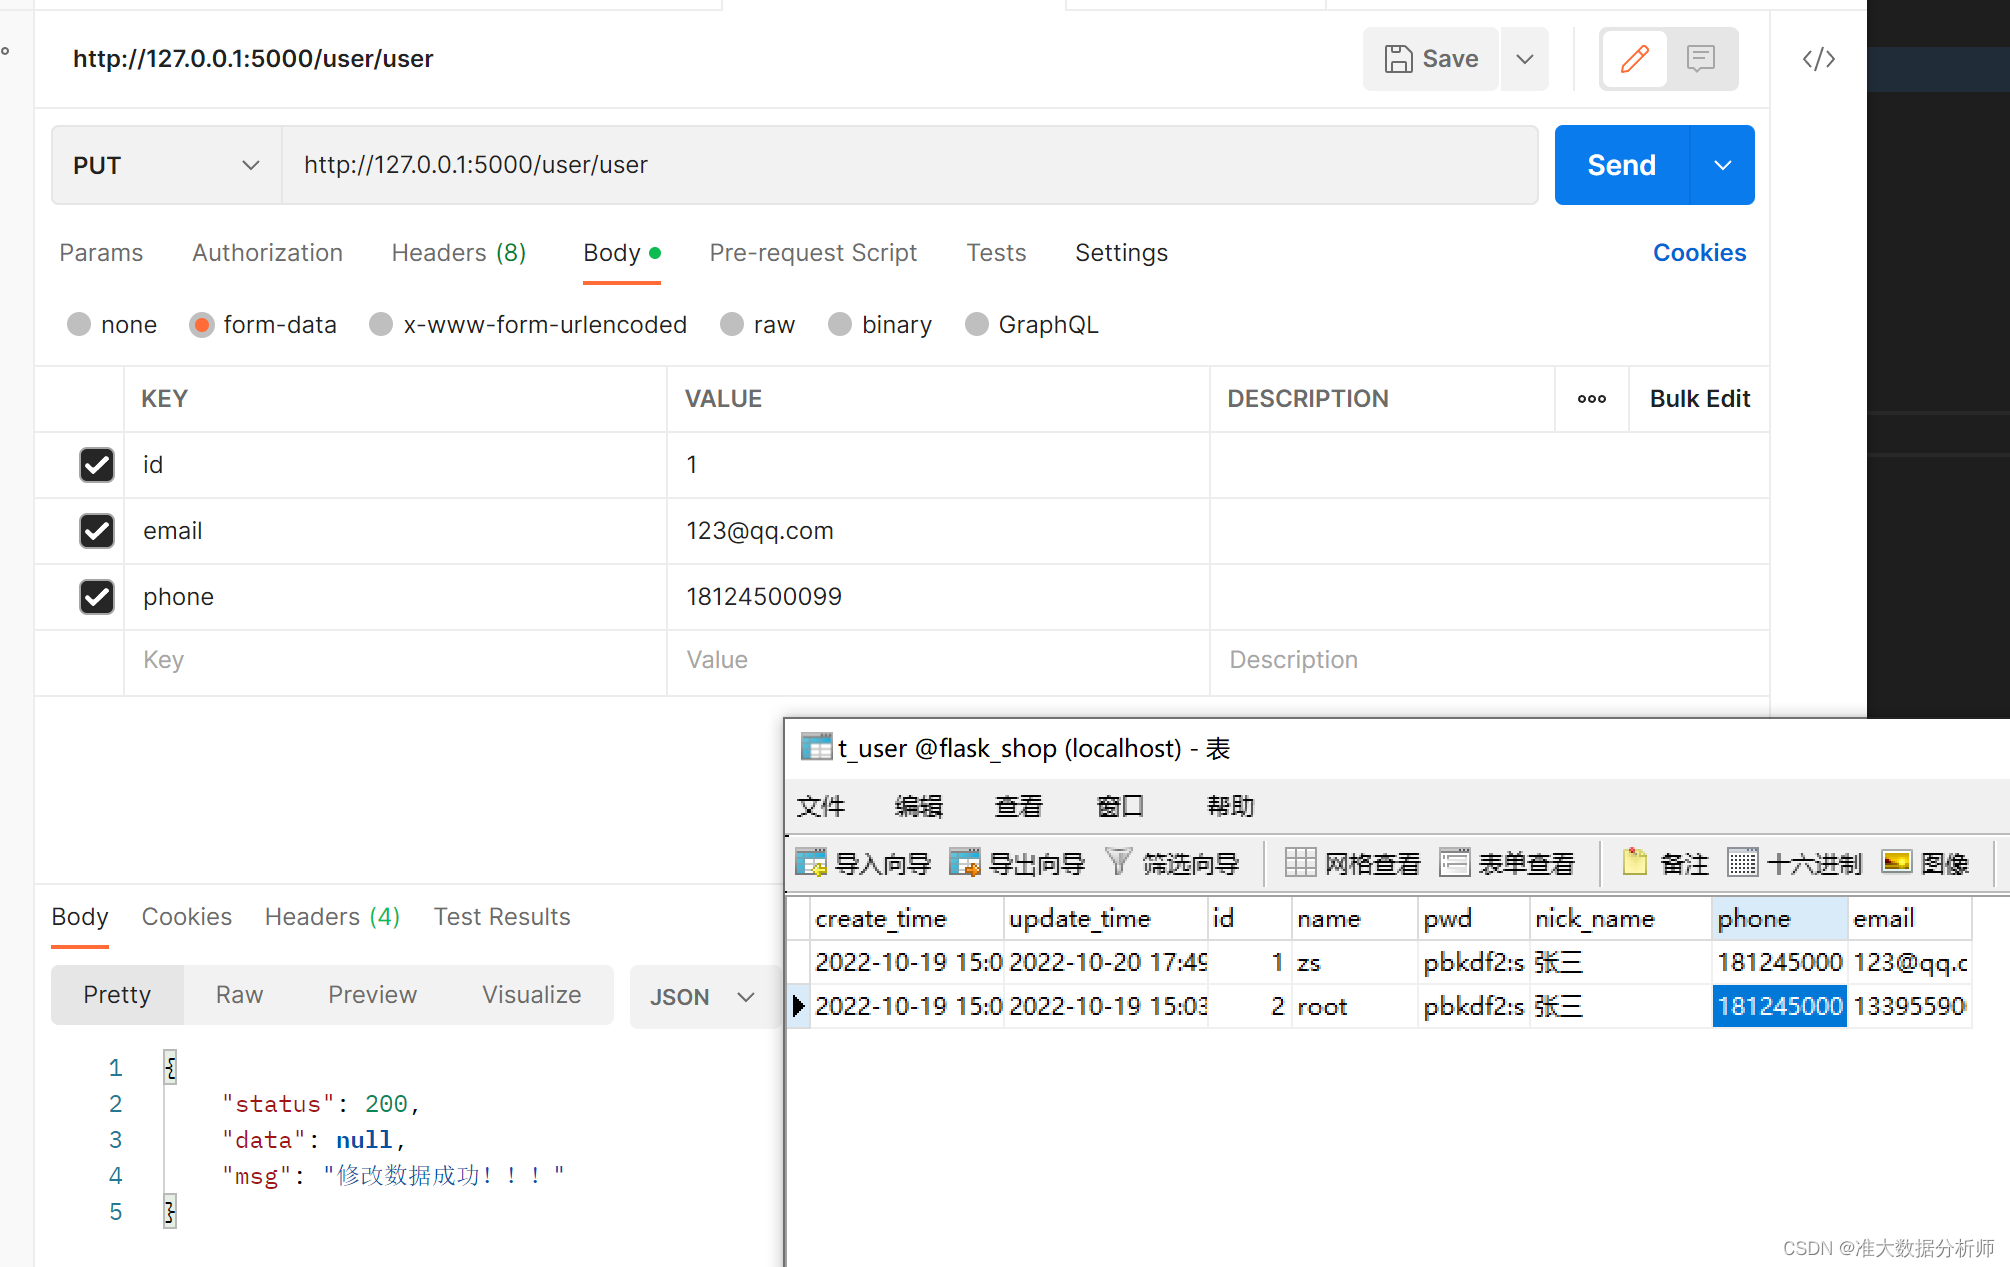Click the Bulk Edit icon in headers
The height and width of the screenshot is (1267, 2010).
(x=1698, y=397)
